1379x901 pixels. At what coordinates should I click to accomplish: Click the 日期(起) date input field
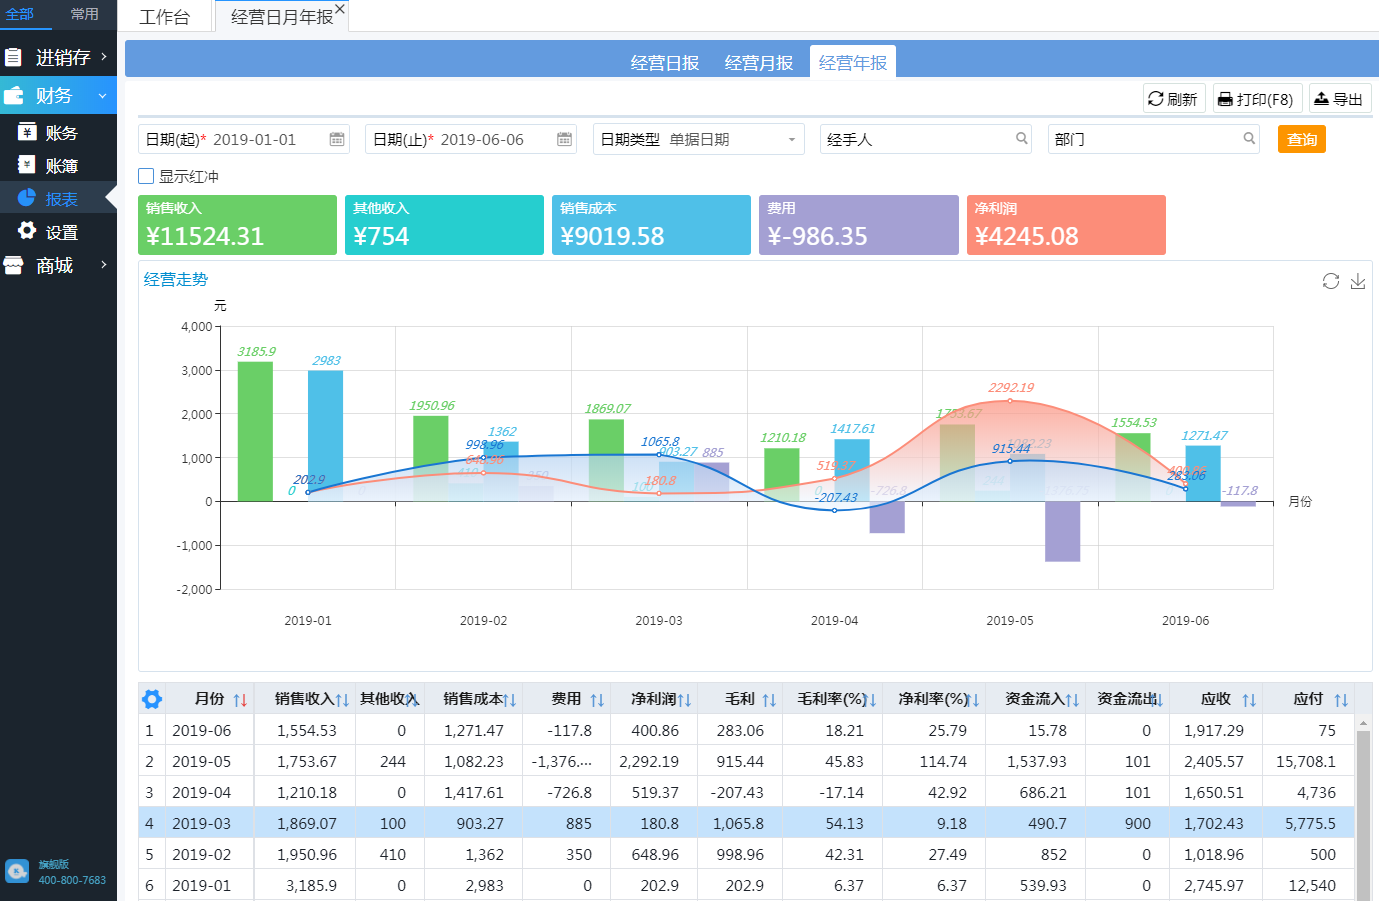[x=244, y=139]
